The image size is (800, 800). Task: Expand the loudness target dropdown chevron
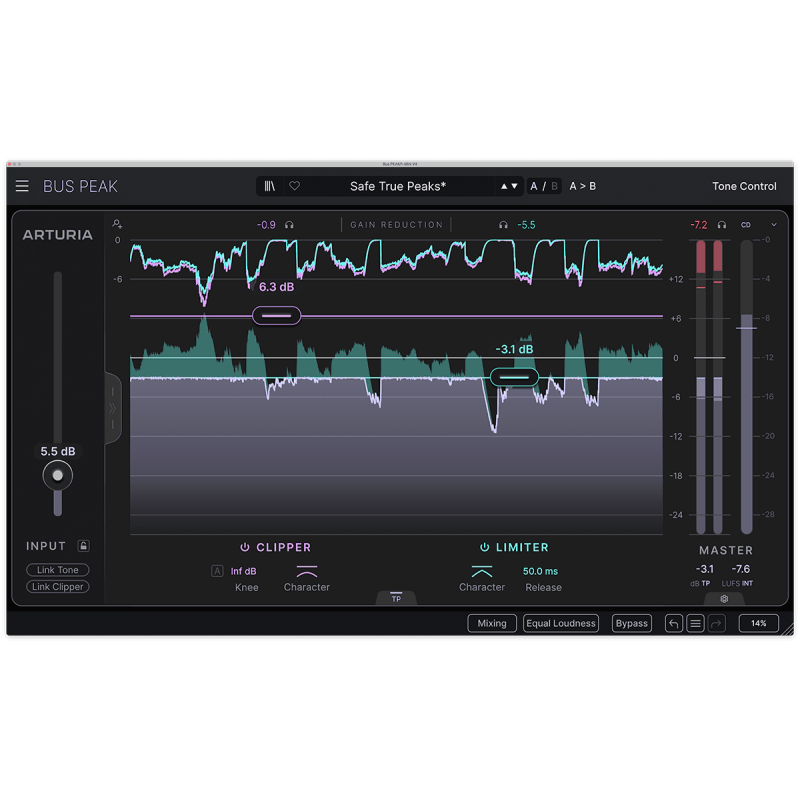(773, 225)
